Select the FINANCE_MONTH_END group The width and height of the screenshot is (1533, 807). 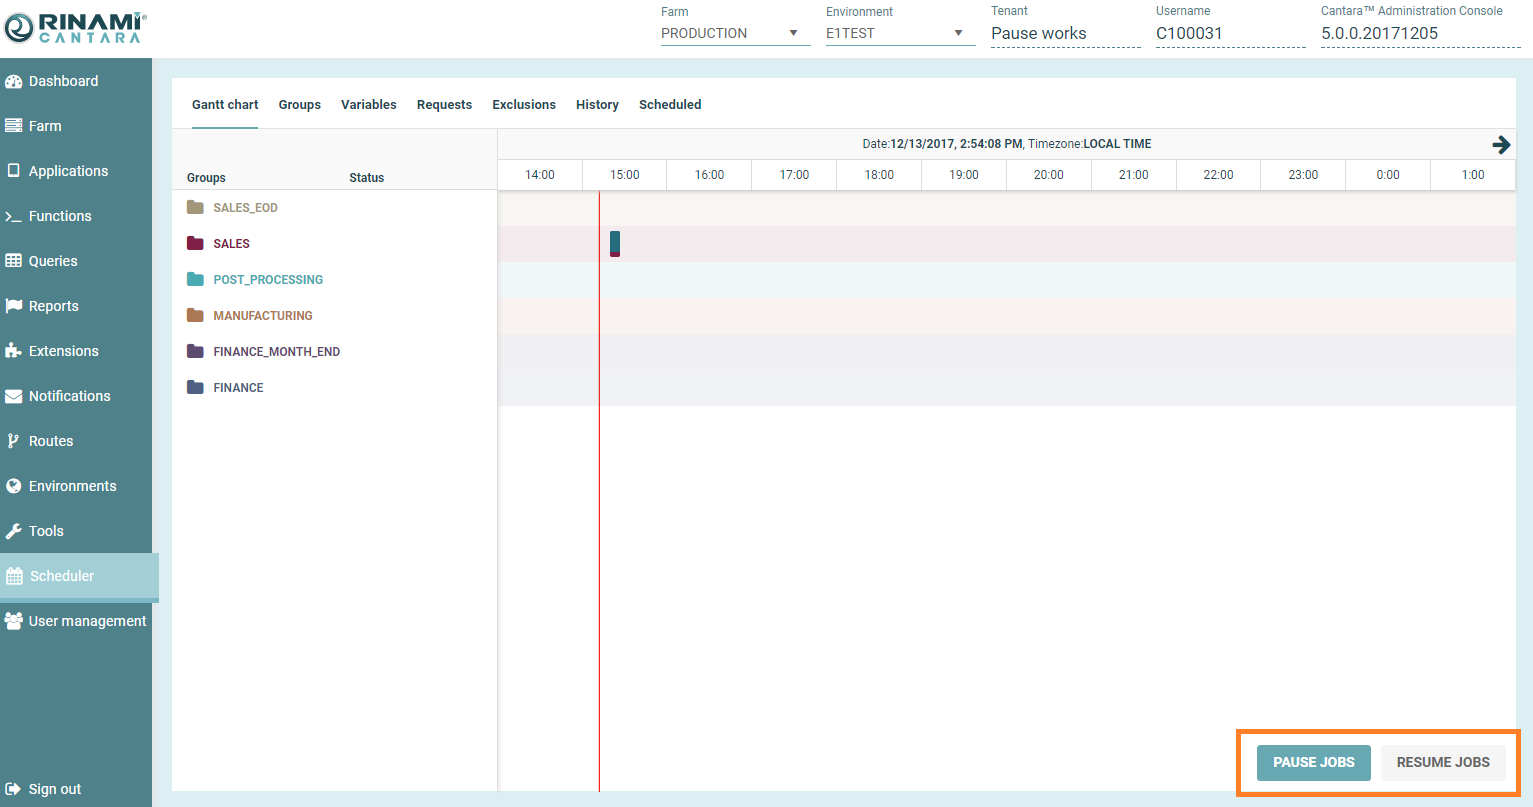276,352
